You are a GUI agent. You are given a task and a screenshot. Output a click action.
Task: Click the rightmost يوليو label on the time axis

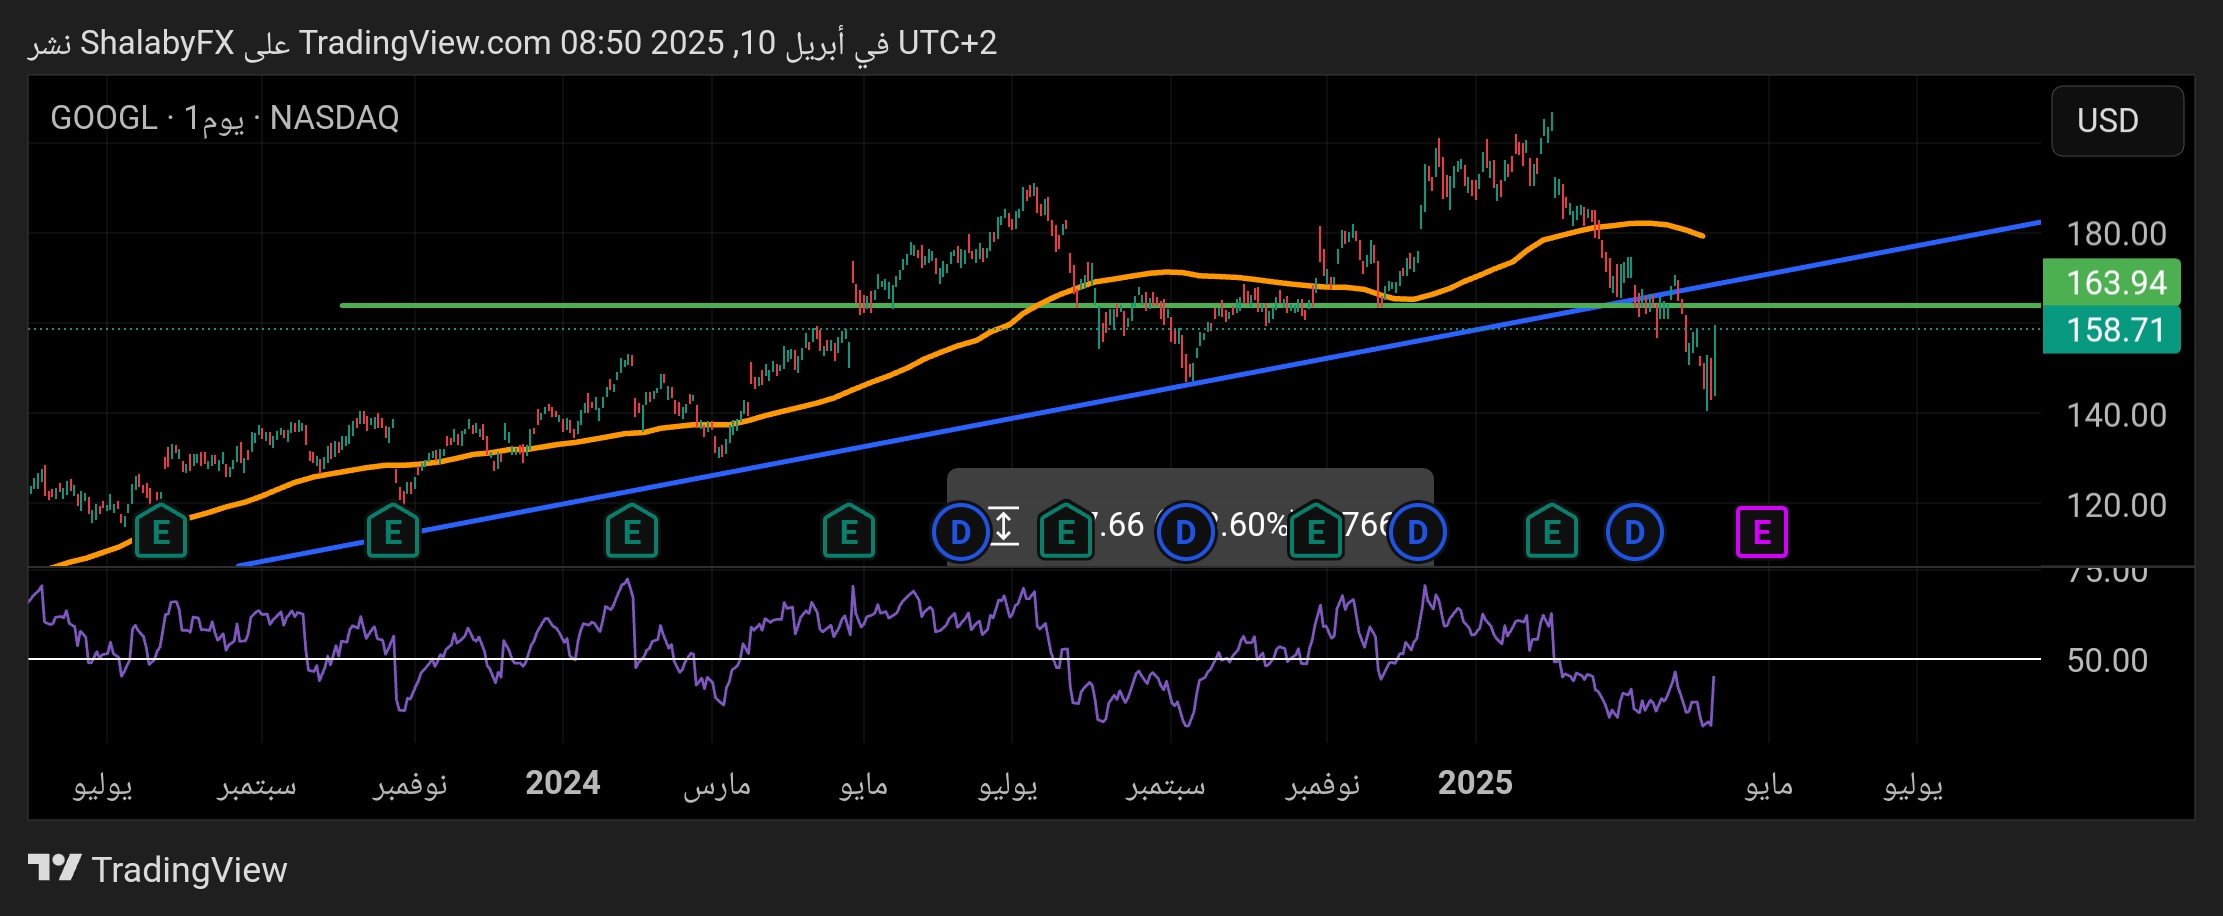[x=1913, y=785]
